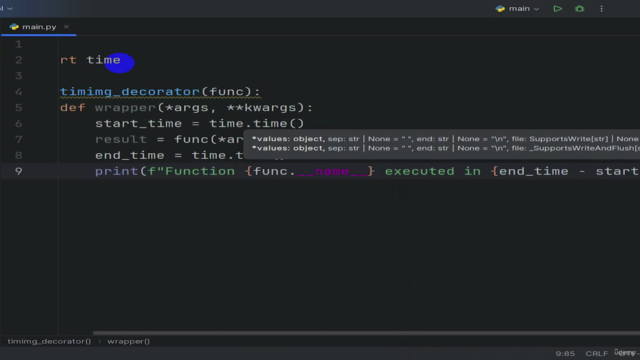Close the main.py tab
640x360 pixels.
(x=66, y=27)
